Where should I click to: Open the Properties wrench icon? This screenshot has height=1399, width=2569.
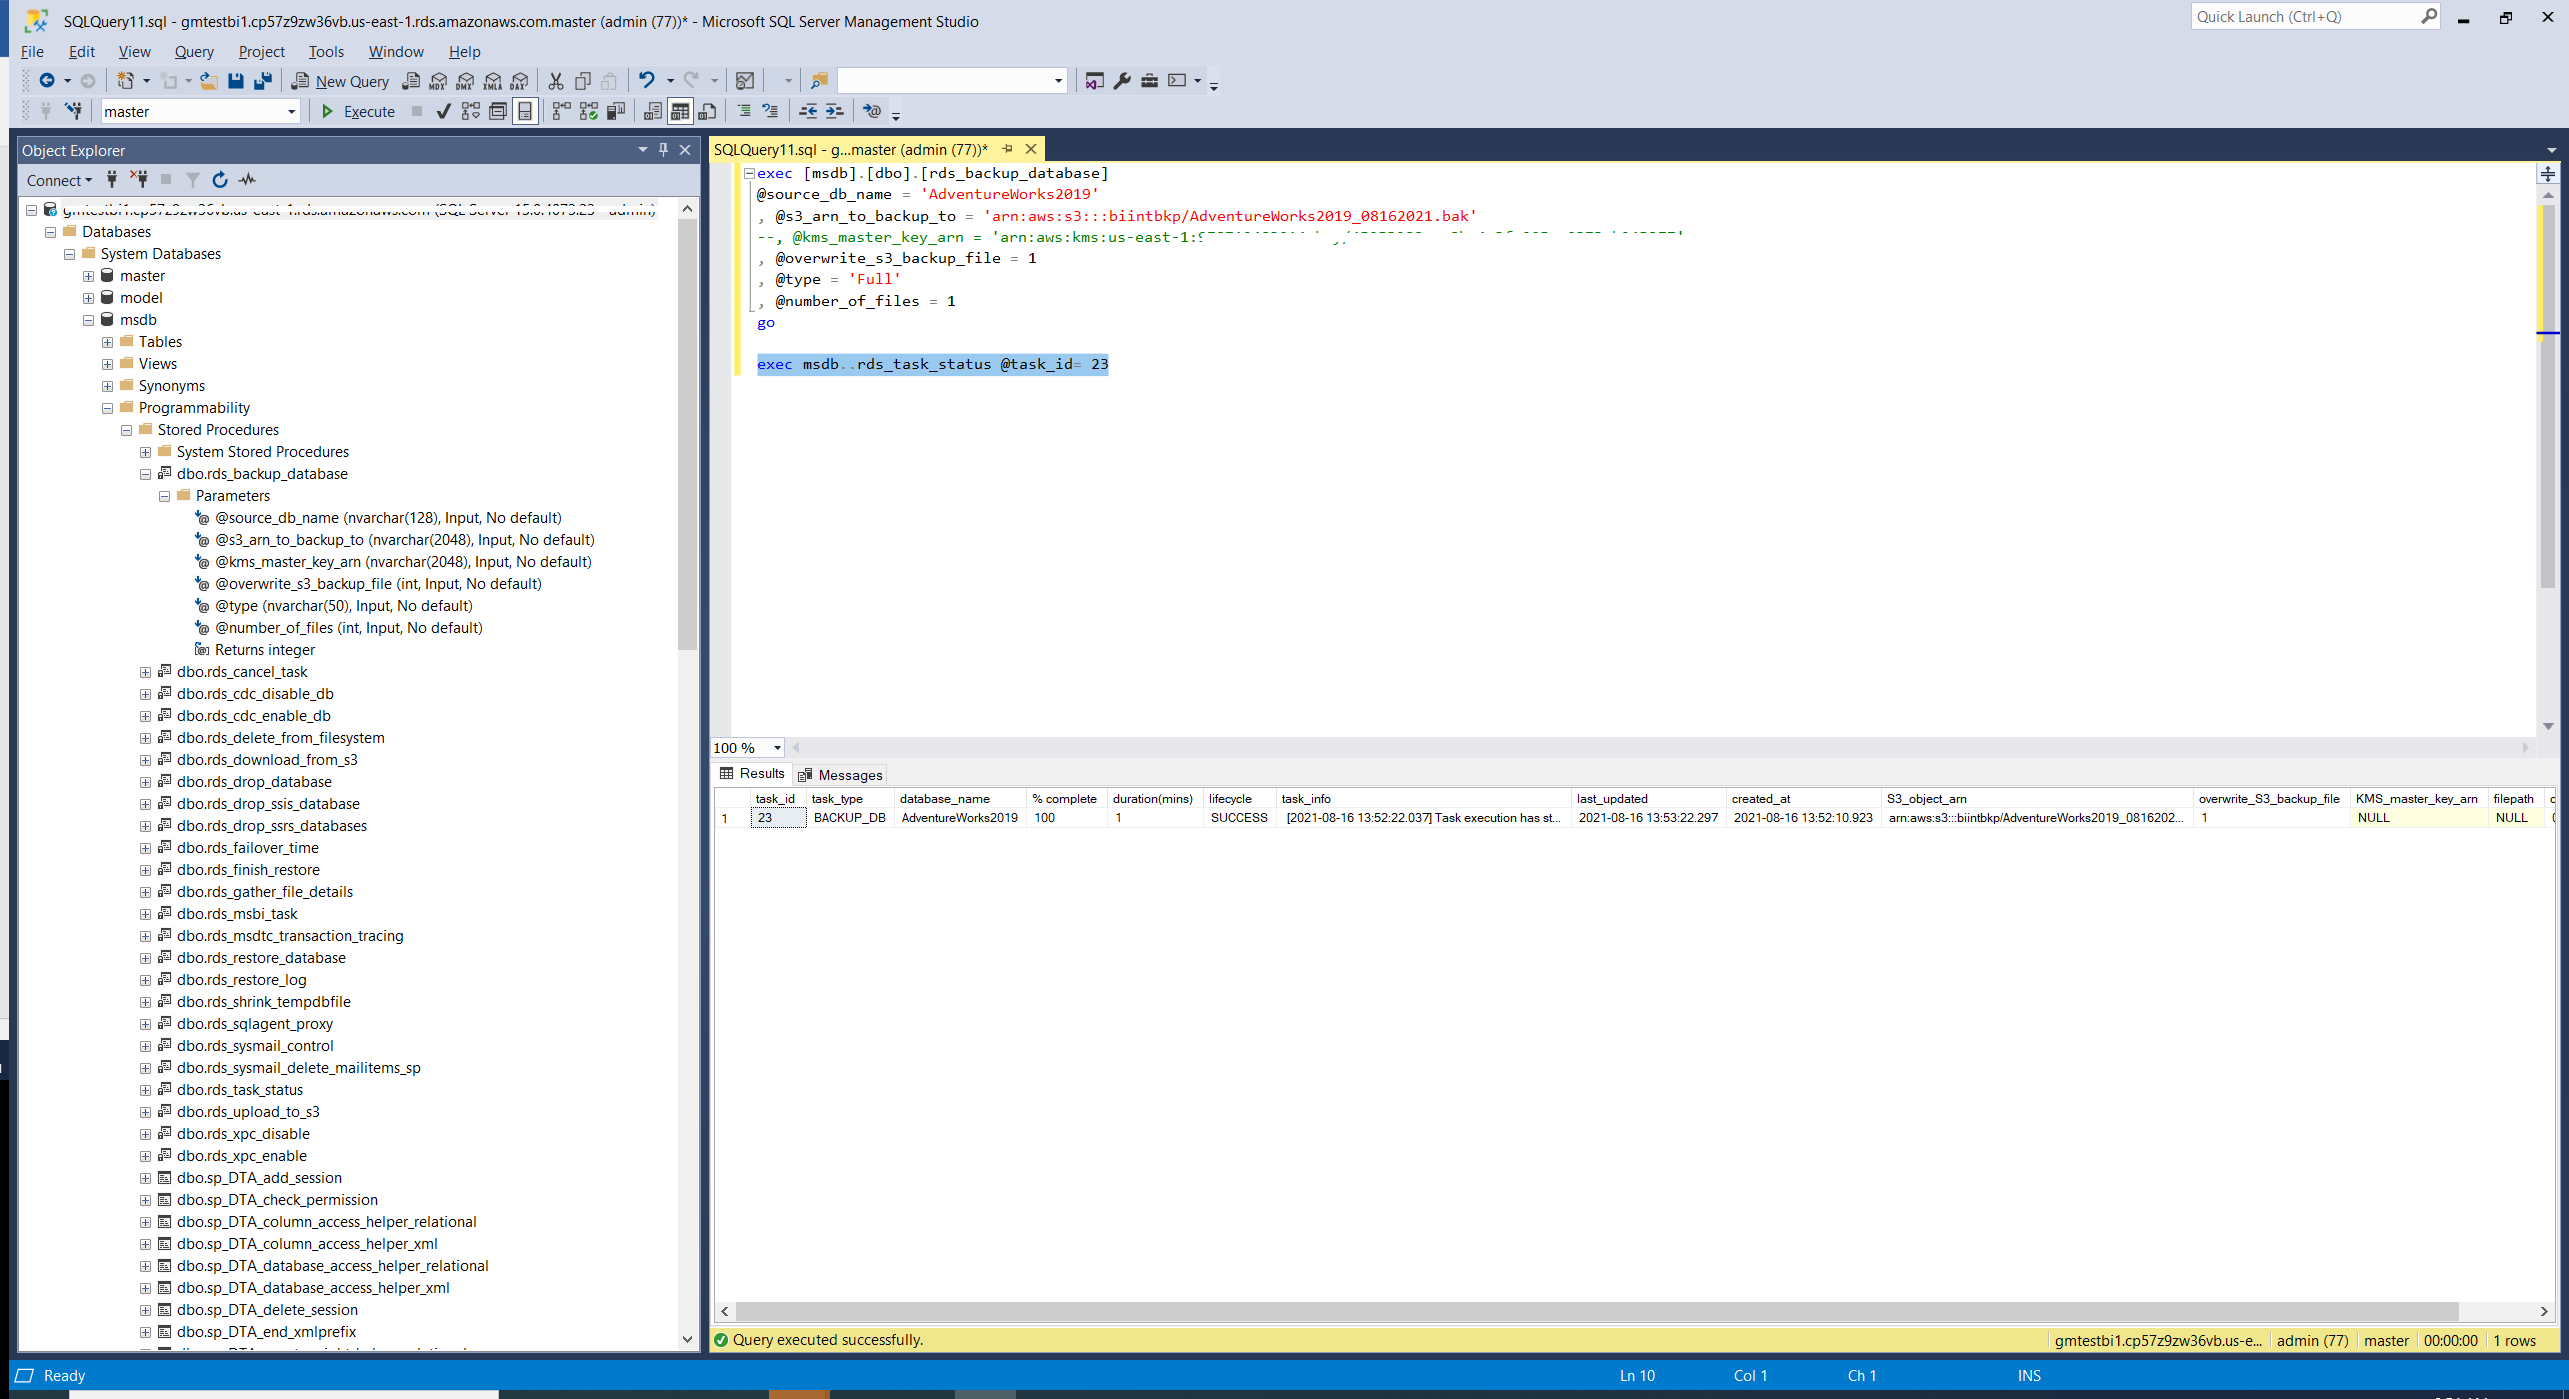[x=1122, y=81]
